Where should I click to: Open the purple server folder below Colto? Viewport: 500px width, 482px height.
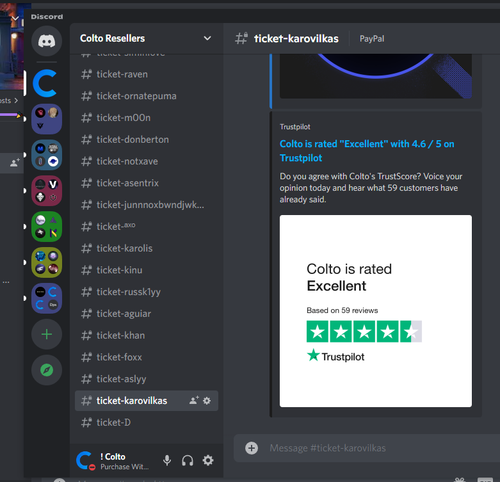click(47, 119)
